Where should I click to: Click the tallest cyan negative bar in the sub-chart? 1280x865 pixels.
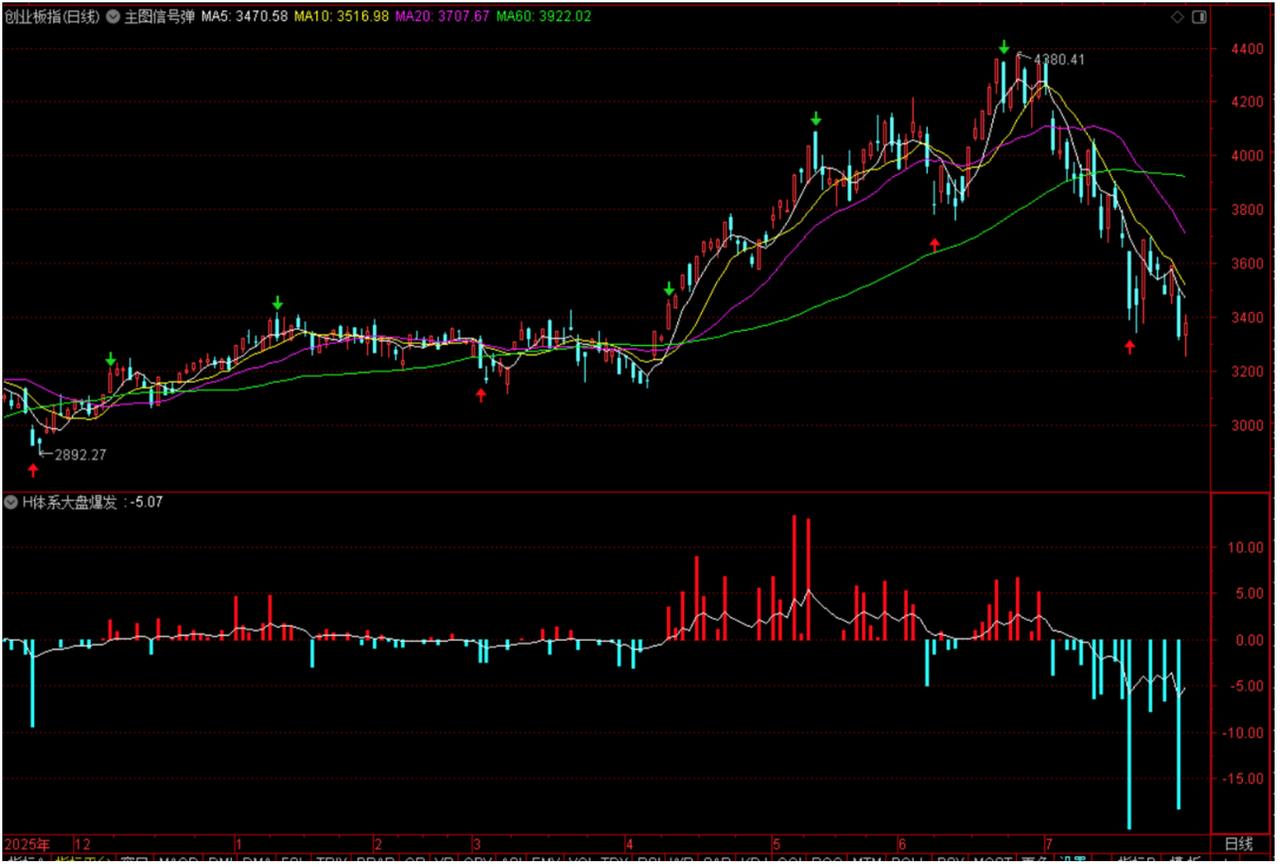pyautogui.click(x=1129, y=733)
